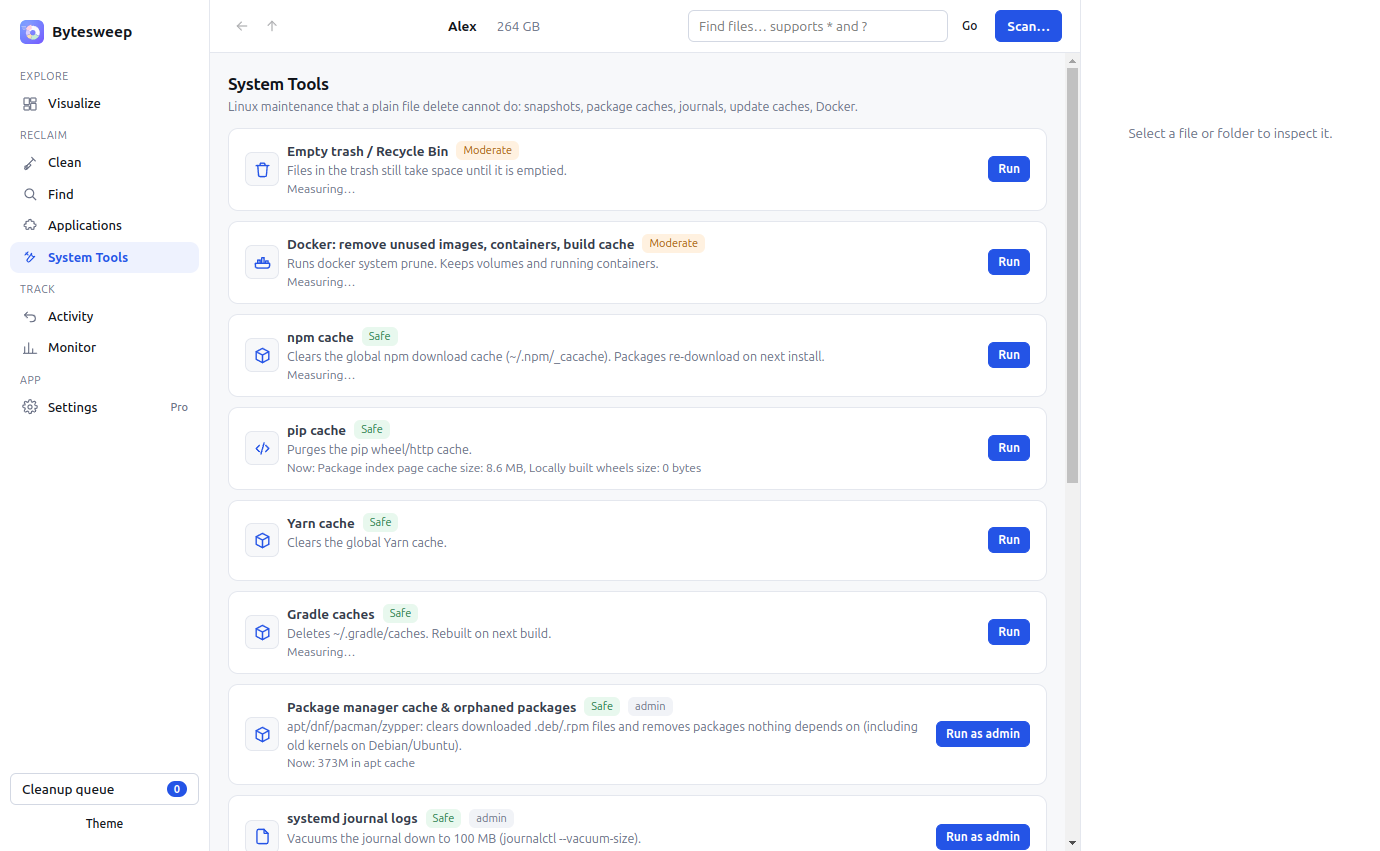The height and width of the screenshot is (851, 1380).
Task: Click the Theme button
Action: point(104,824)
